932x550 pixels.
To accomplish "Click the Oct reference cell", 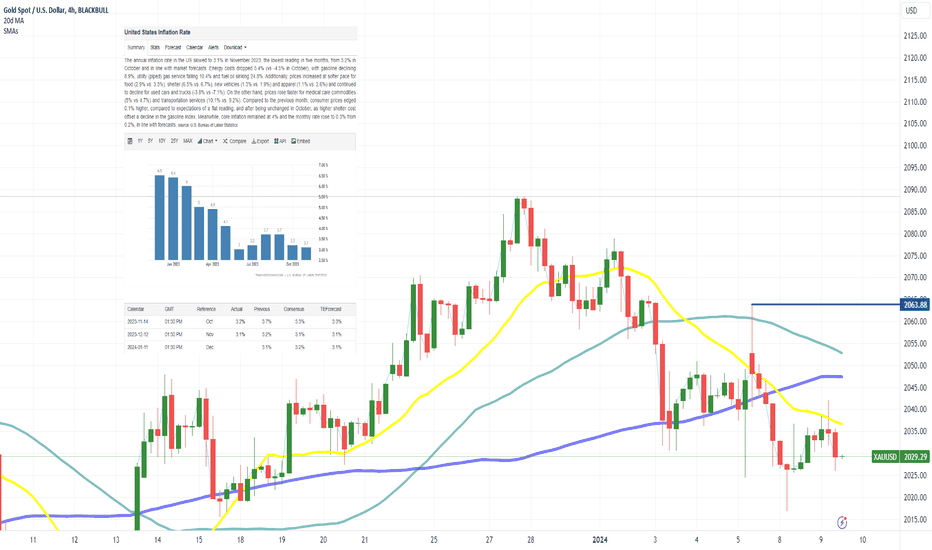I will tap(209, 322).
